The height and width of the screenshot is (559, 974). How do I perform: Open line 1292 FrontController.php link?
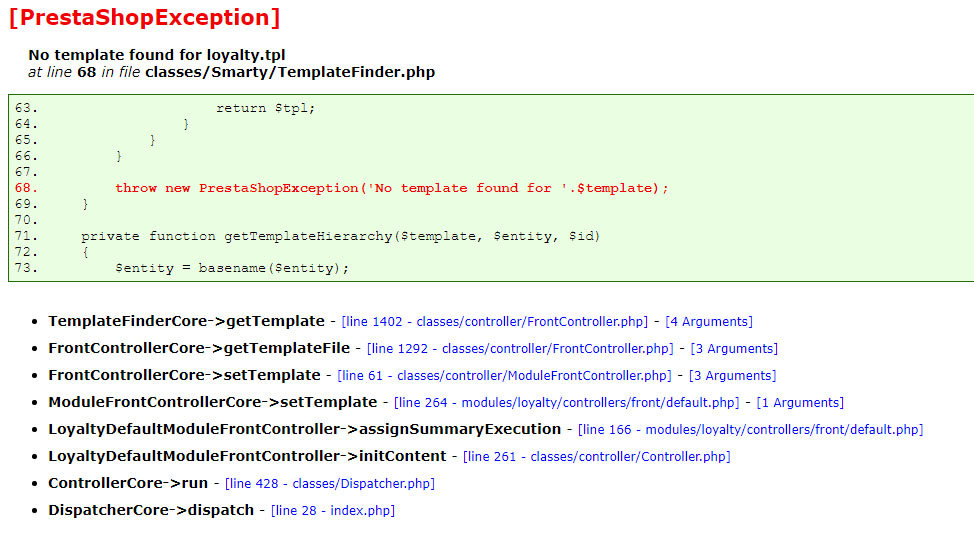point(520,348)
